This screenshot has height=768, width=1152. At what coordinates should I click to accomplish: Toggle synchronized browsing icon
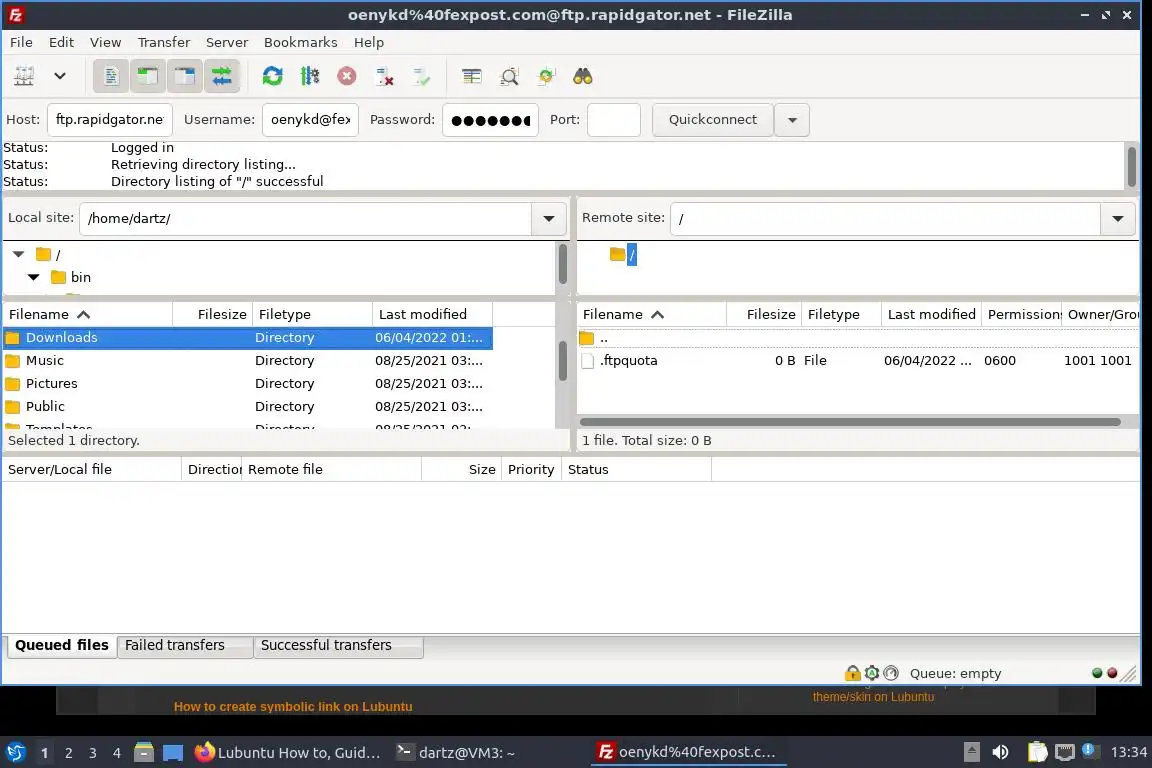coord(546,76)
